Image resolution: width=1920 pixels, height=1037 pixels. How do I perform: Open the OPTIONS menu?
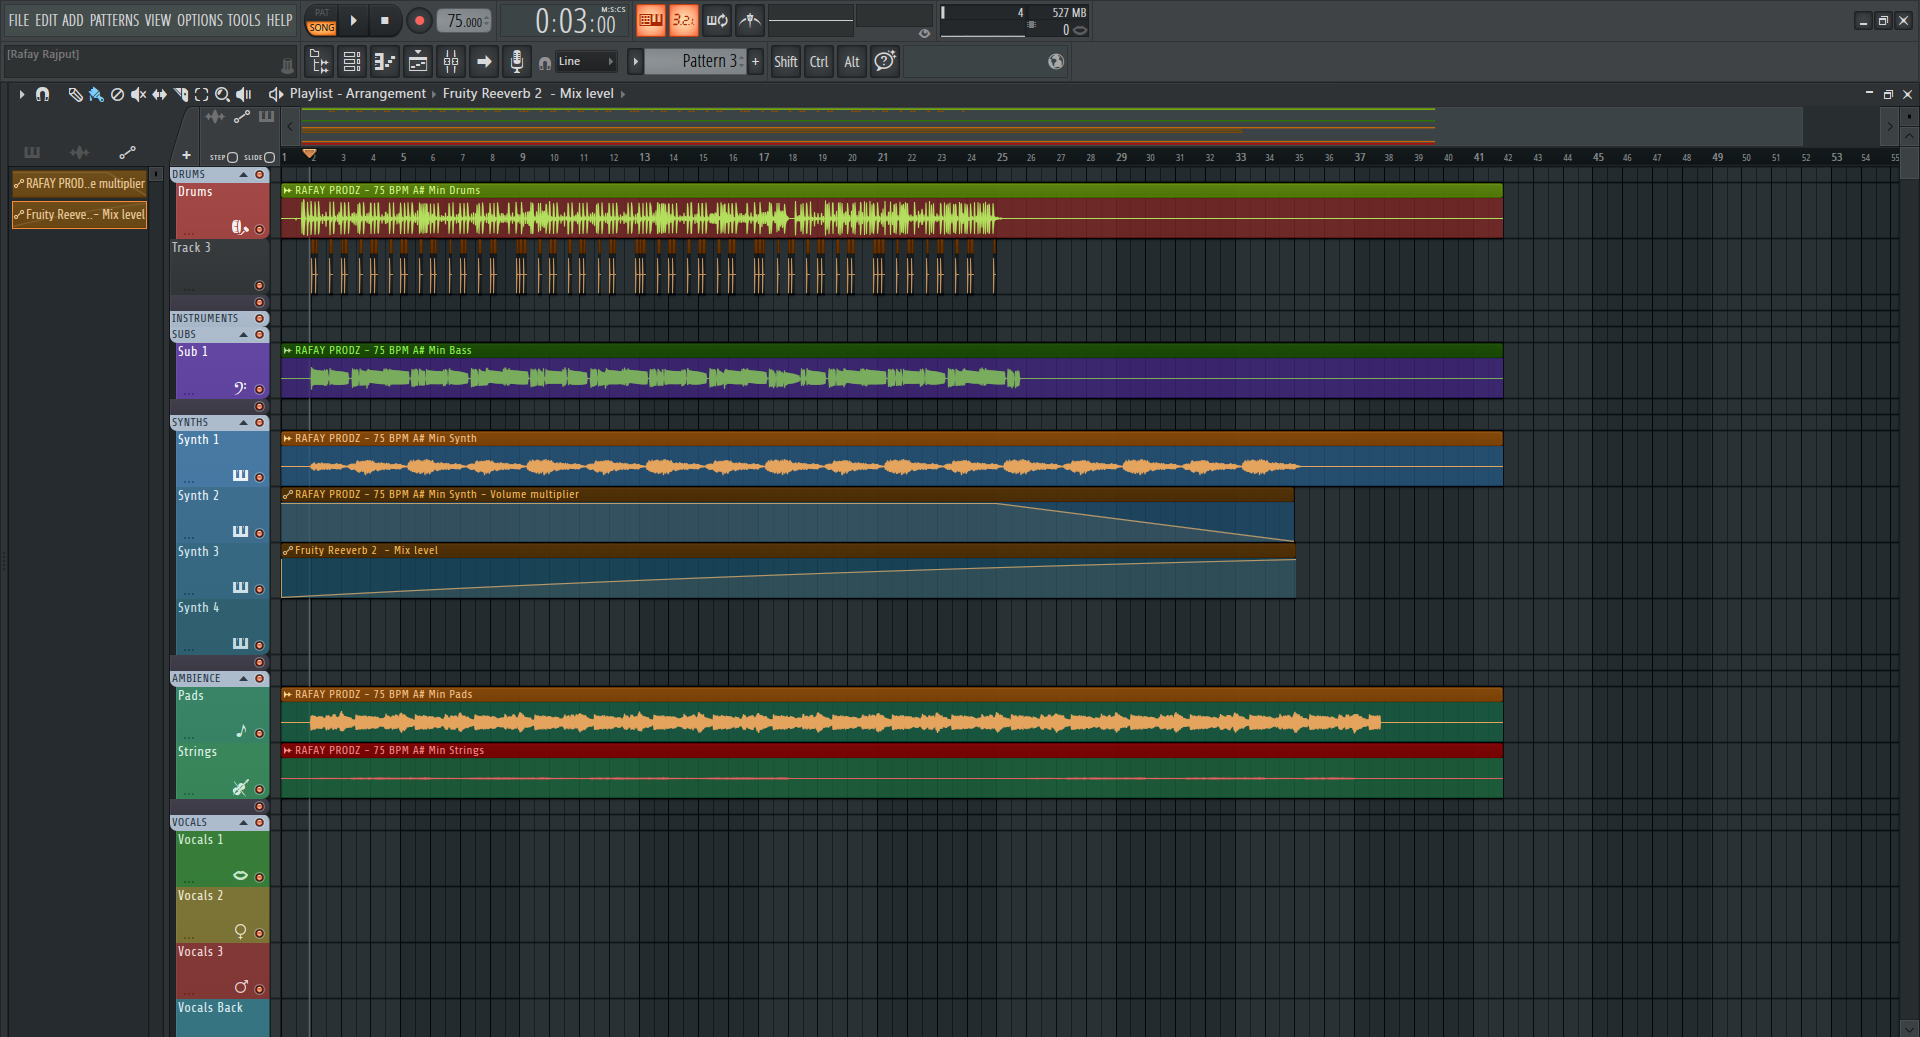click(x=199, y=20)
